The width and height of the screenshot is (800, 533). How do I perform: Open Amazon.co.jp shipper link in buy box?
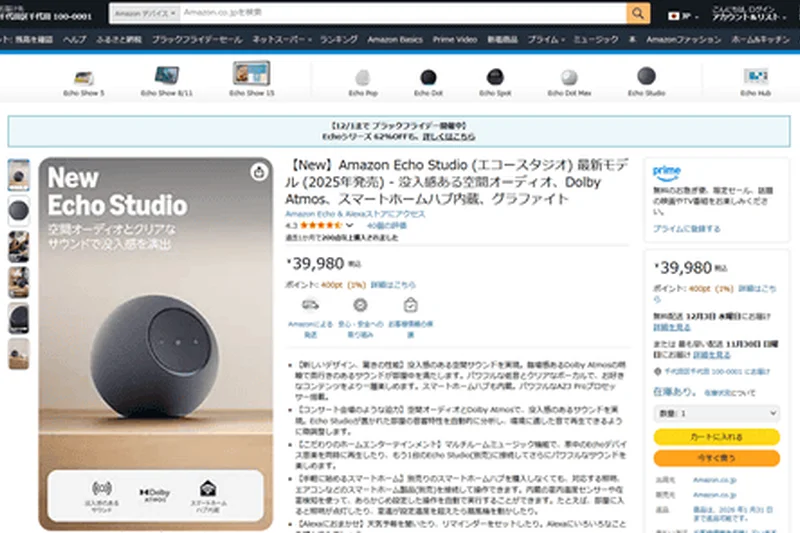(x=714, y=480)
